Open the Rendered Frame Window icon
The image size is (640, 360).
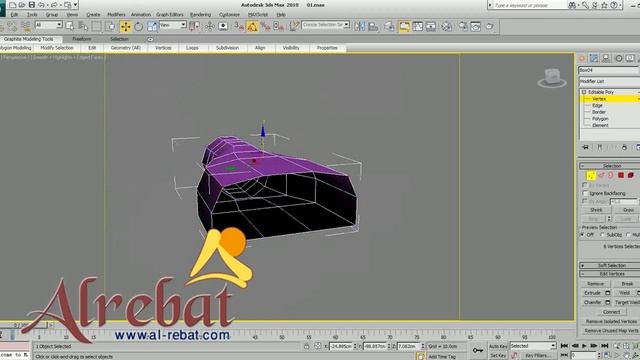(x=476, y=27)
